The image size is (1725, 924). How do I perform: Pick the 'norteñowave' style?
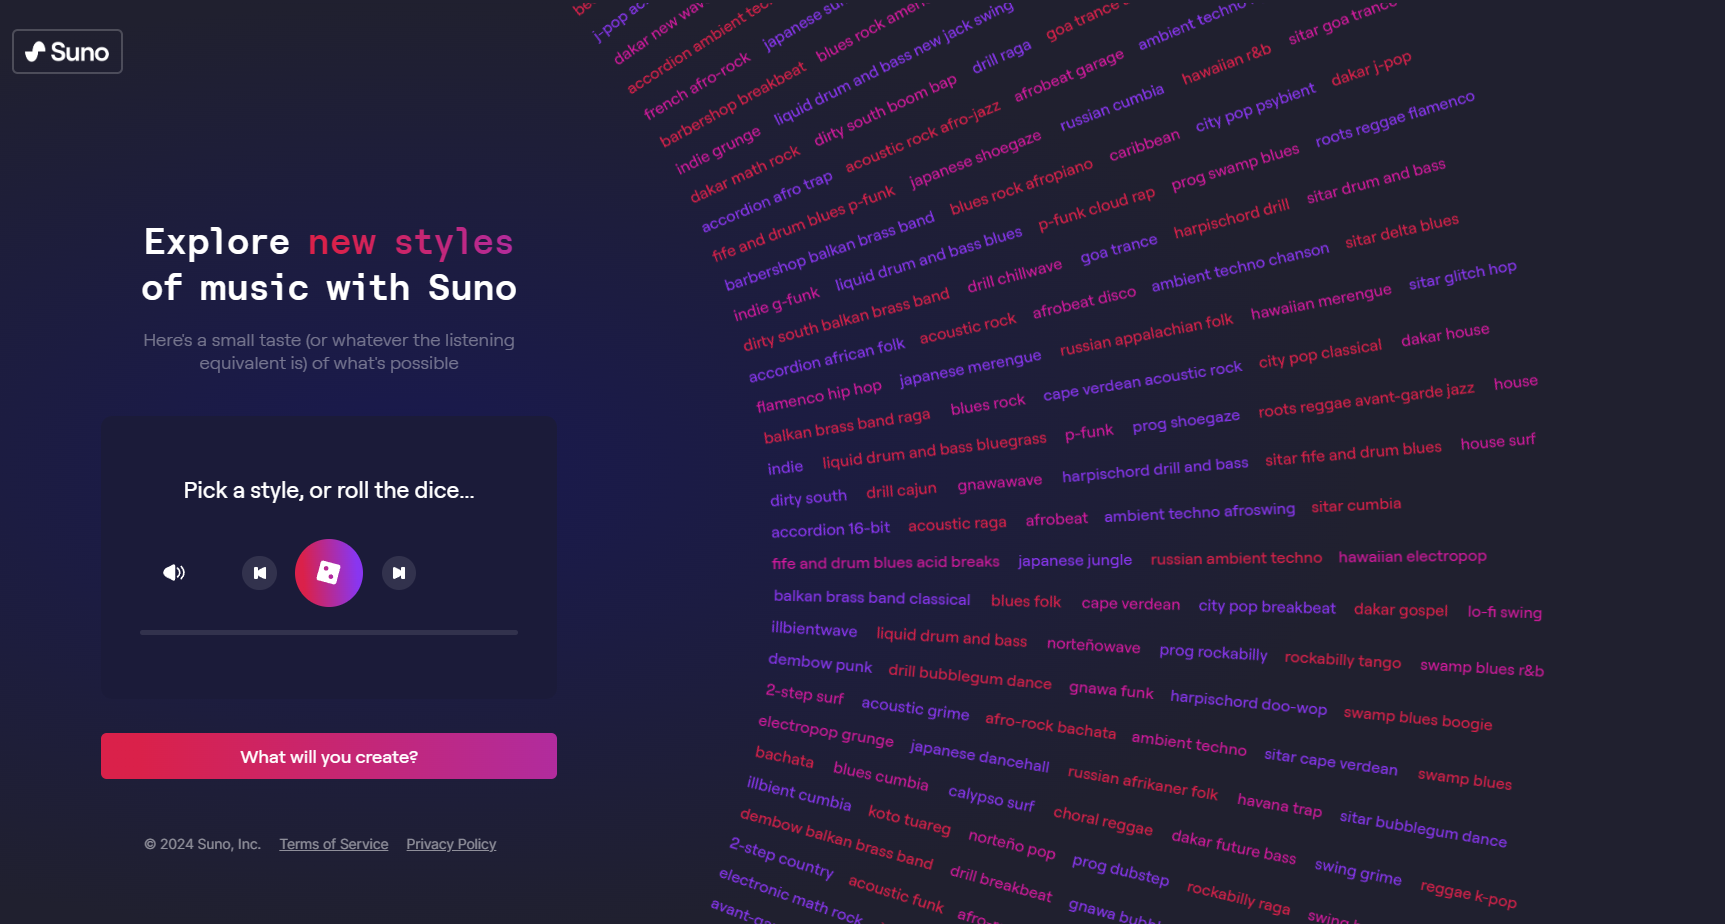(1093, 645)
